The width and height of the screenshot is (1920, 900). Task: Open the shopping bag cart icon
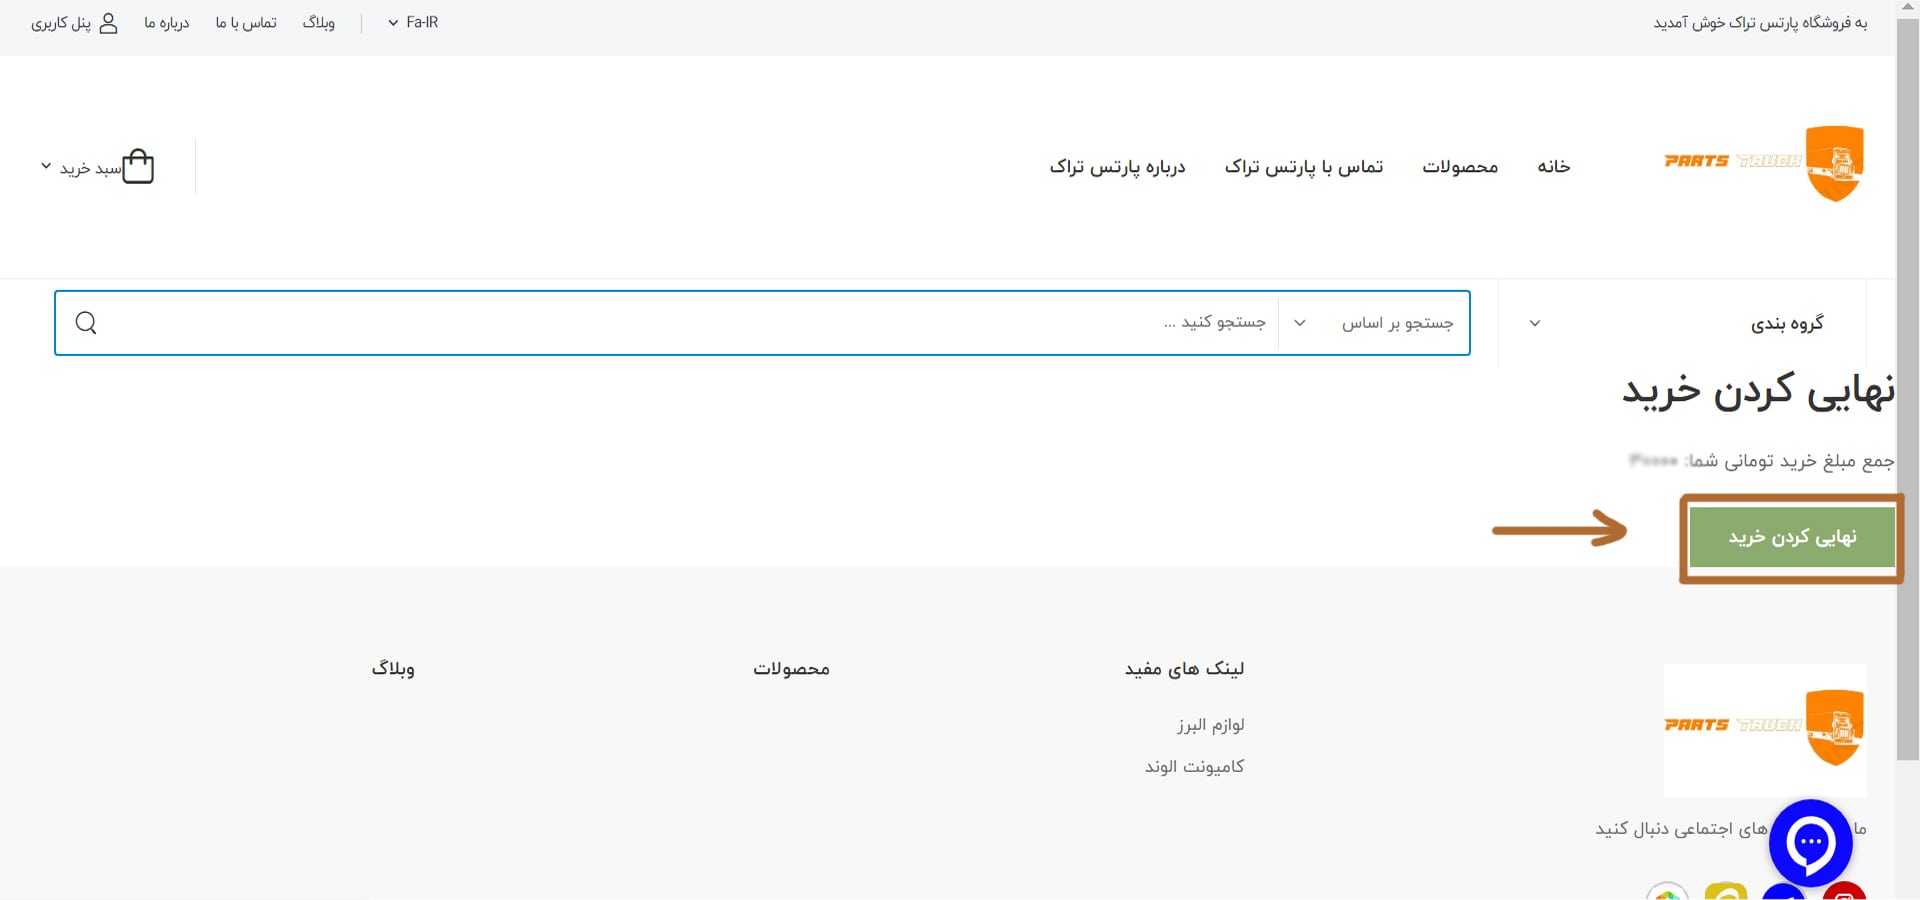[x=138, y=166]
